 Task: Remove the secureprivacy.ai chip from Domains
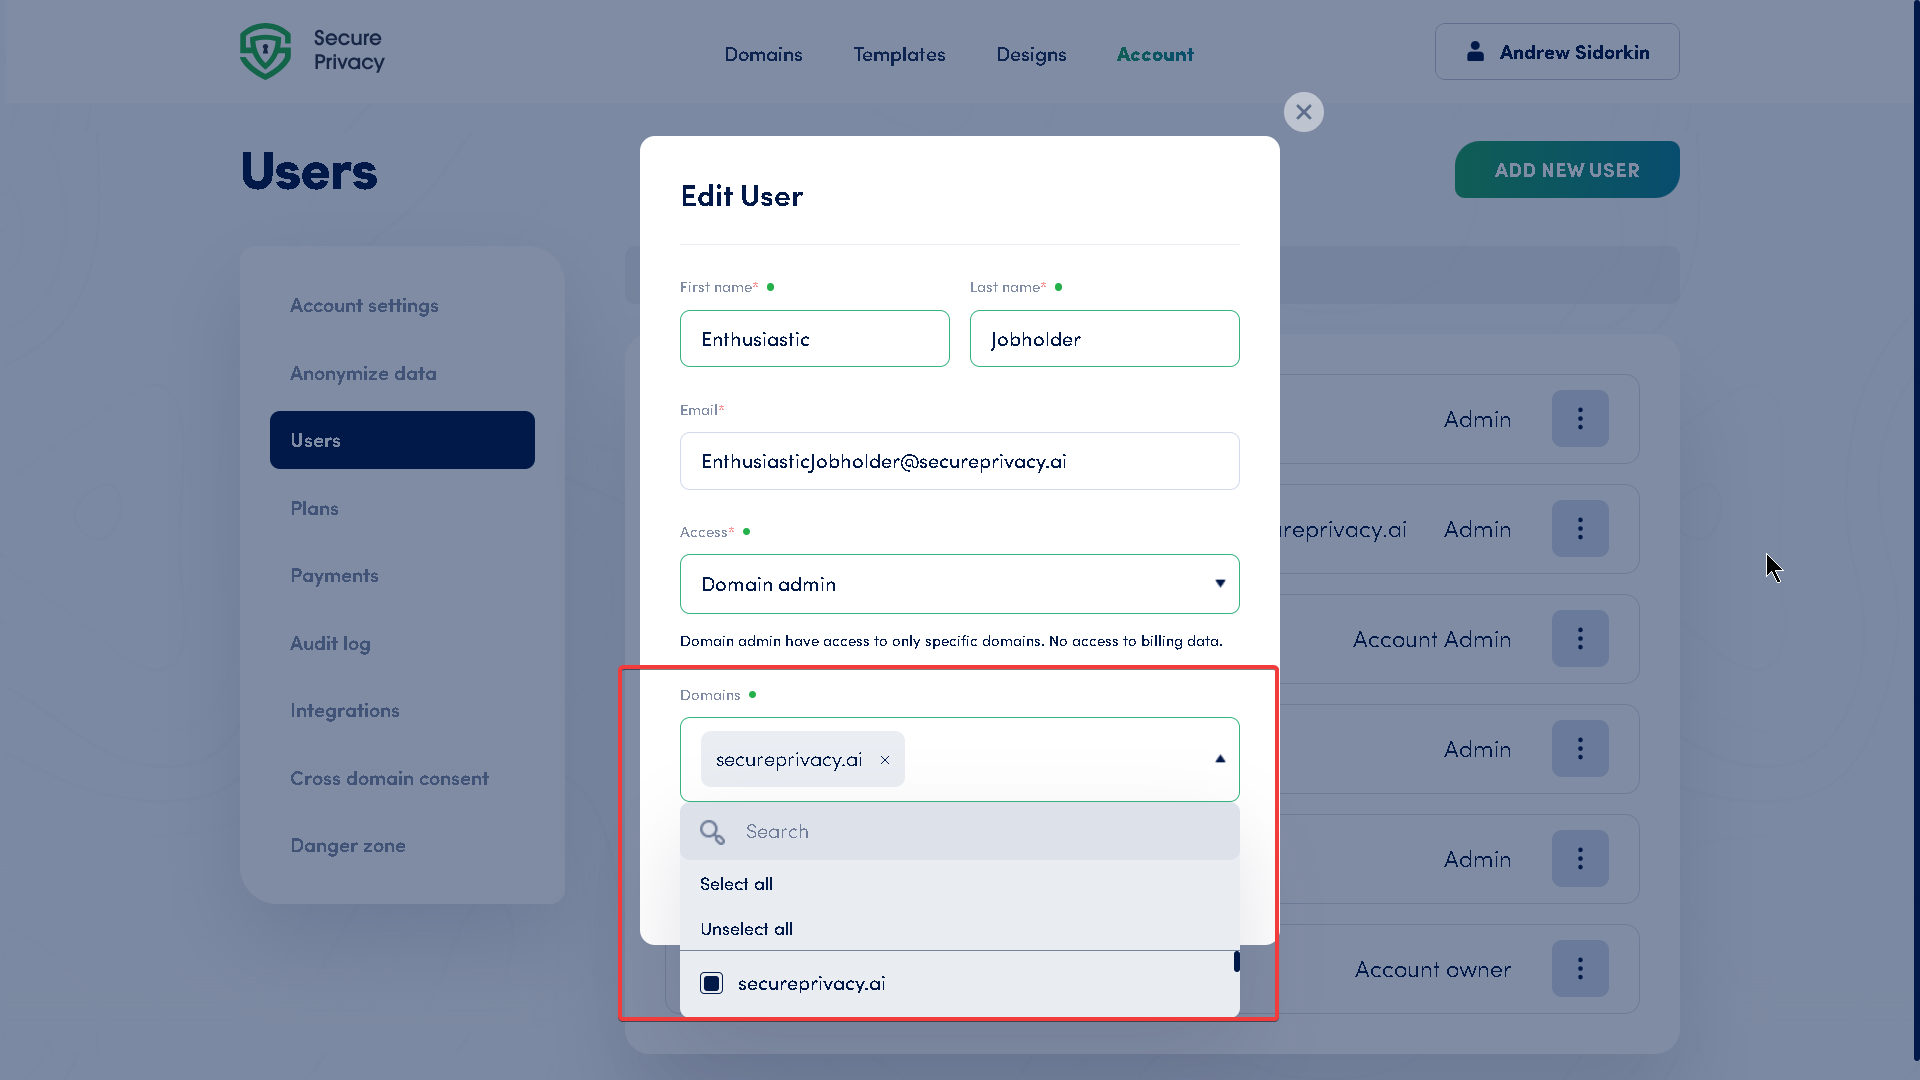tap(885, 760)
